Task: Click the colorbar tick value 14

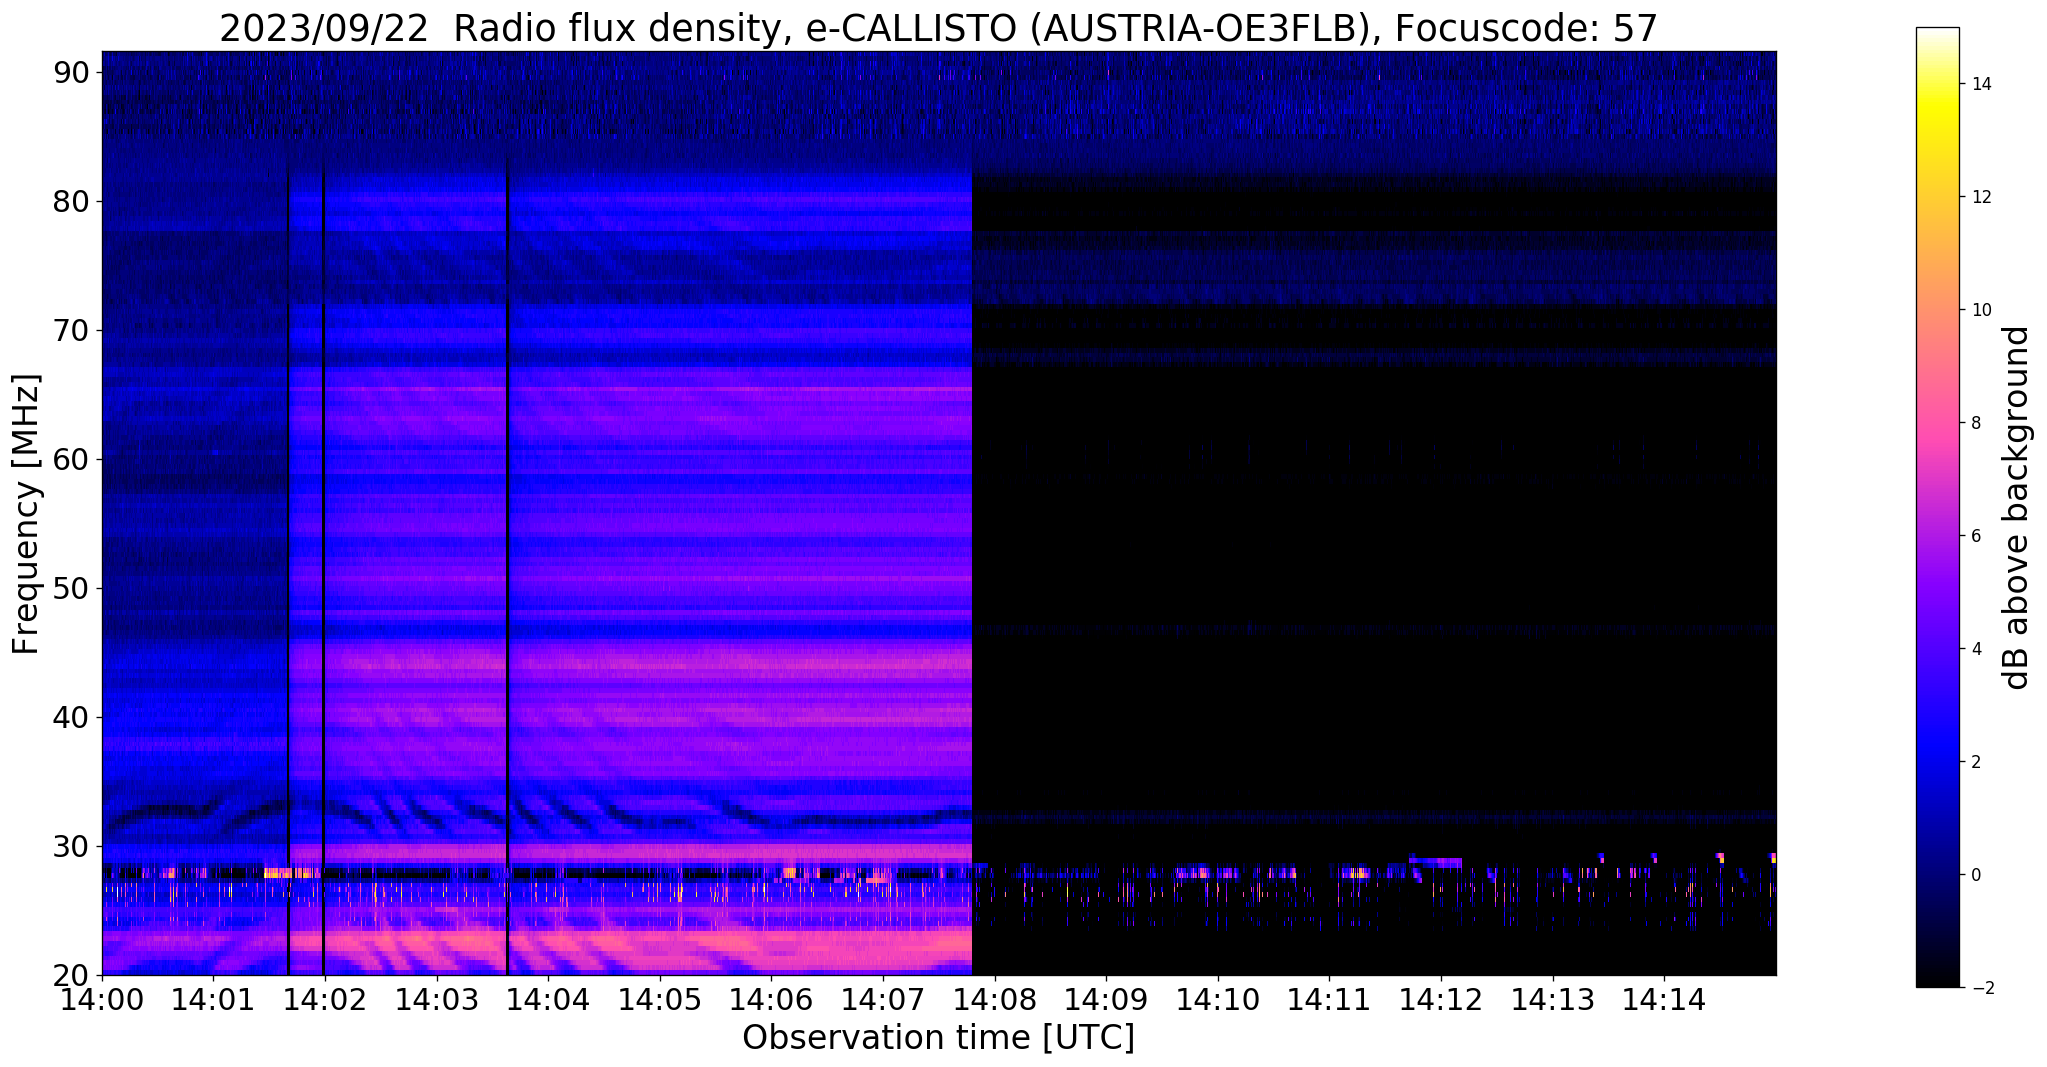Action: point(1978,84)
